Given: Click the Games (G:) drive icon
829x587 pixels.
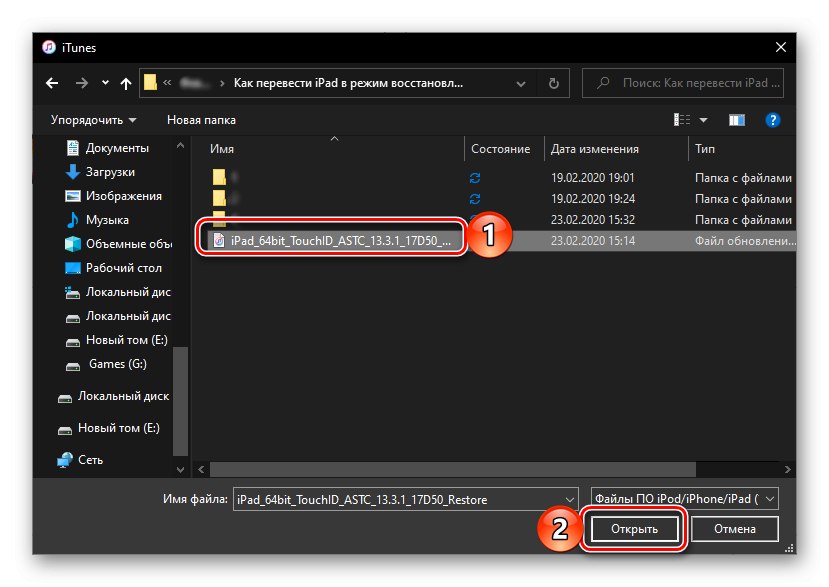Looking at the screenshot, I should 72,366.
